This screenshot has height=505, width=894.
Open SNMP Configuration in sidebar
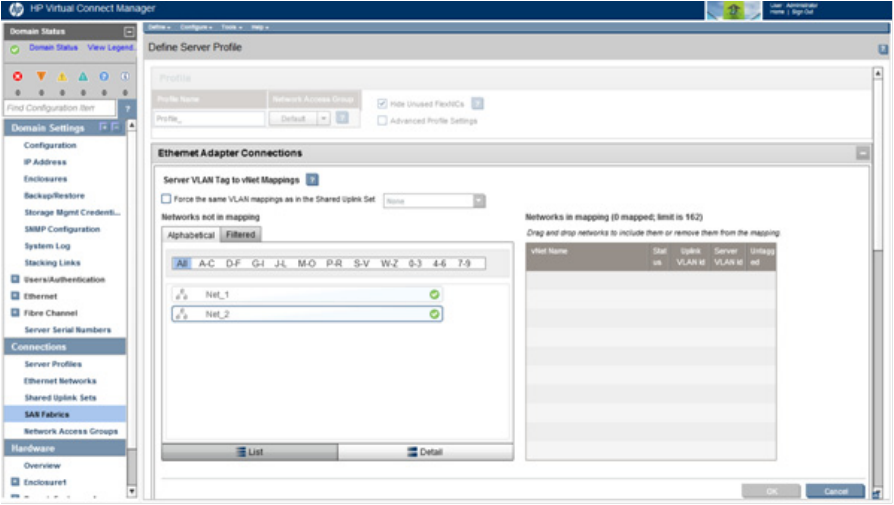62,229
